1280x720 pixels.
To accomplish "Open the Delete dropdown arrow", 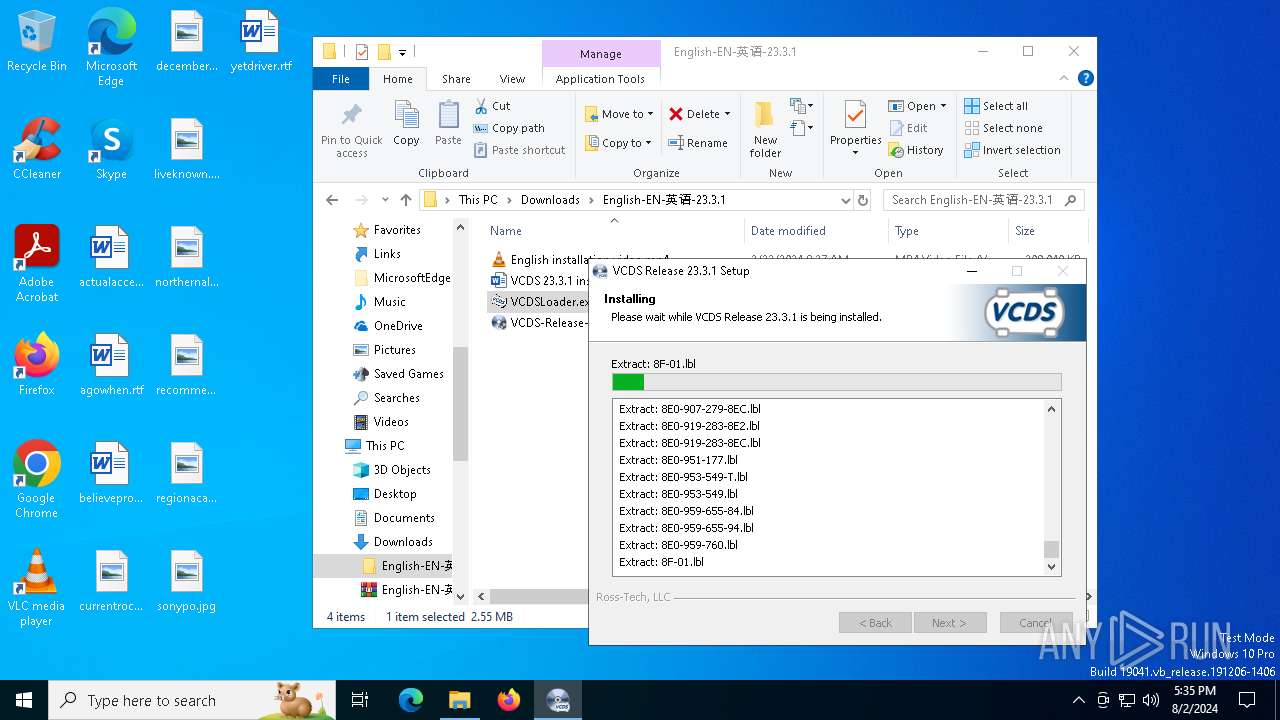I will tap(727, 114).
